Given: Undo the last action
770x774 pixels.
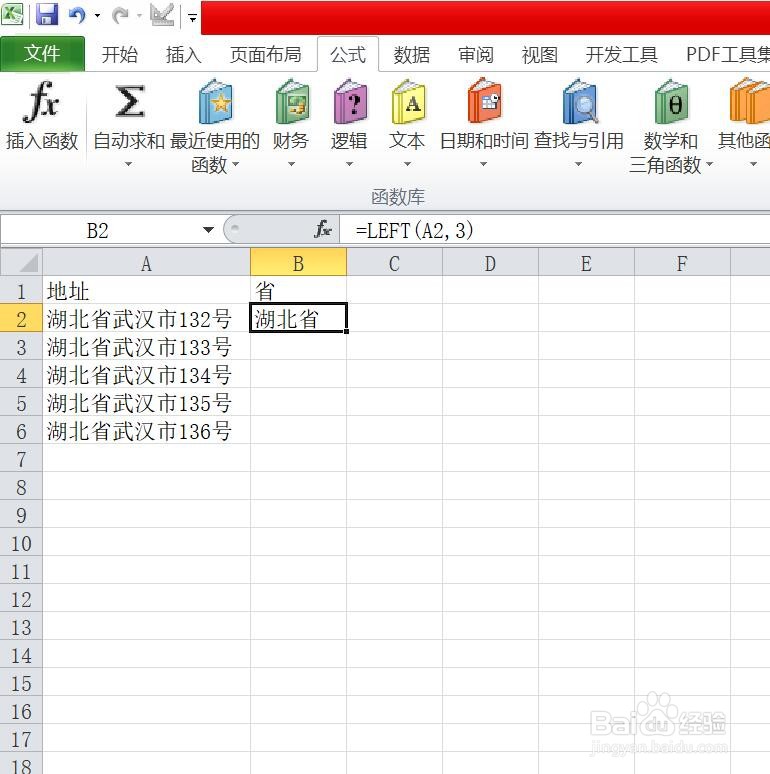Looking at the screenshot, I should (x=77, y=15).
